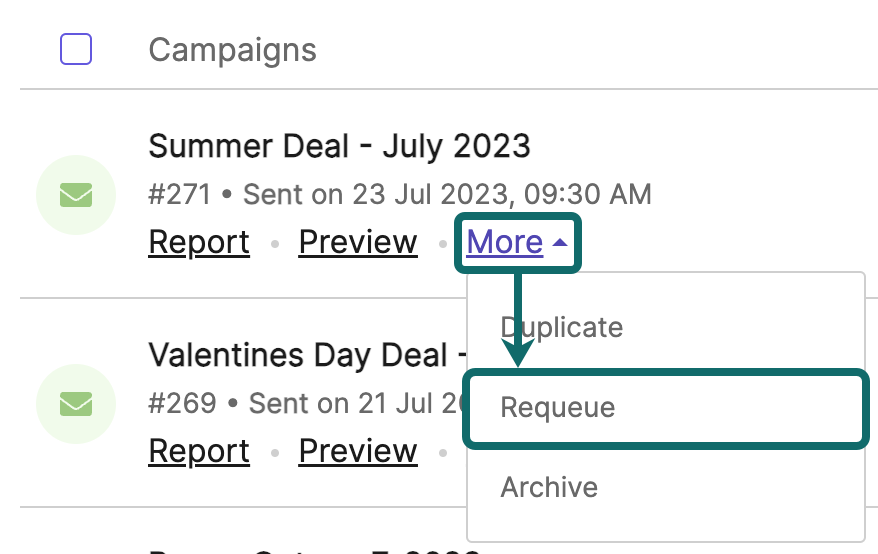Open Report for Summer Deal campaign
The width and height of the screenshot is (878, 554).
pos(199,243)
